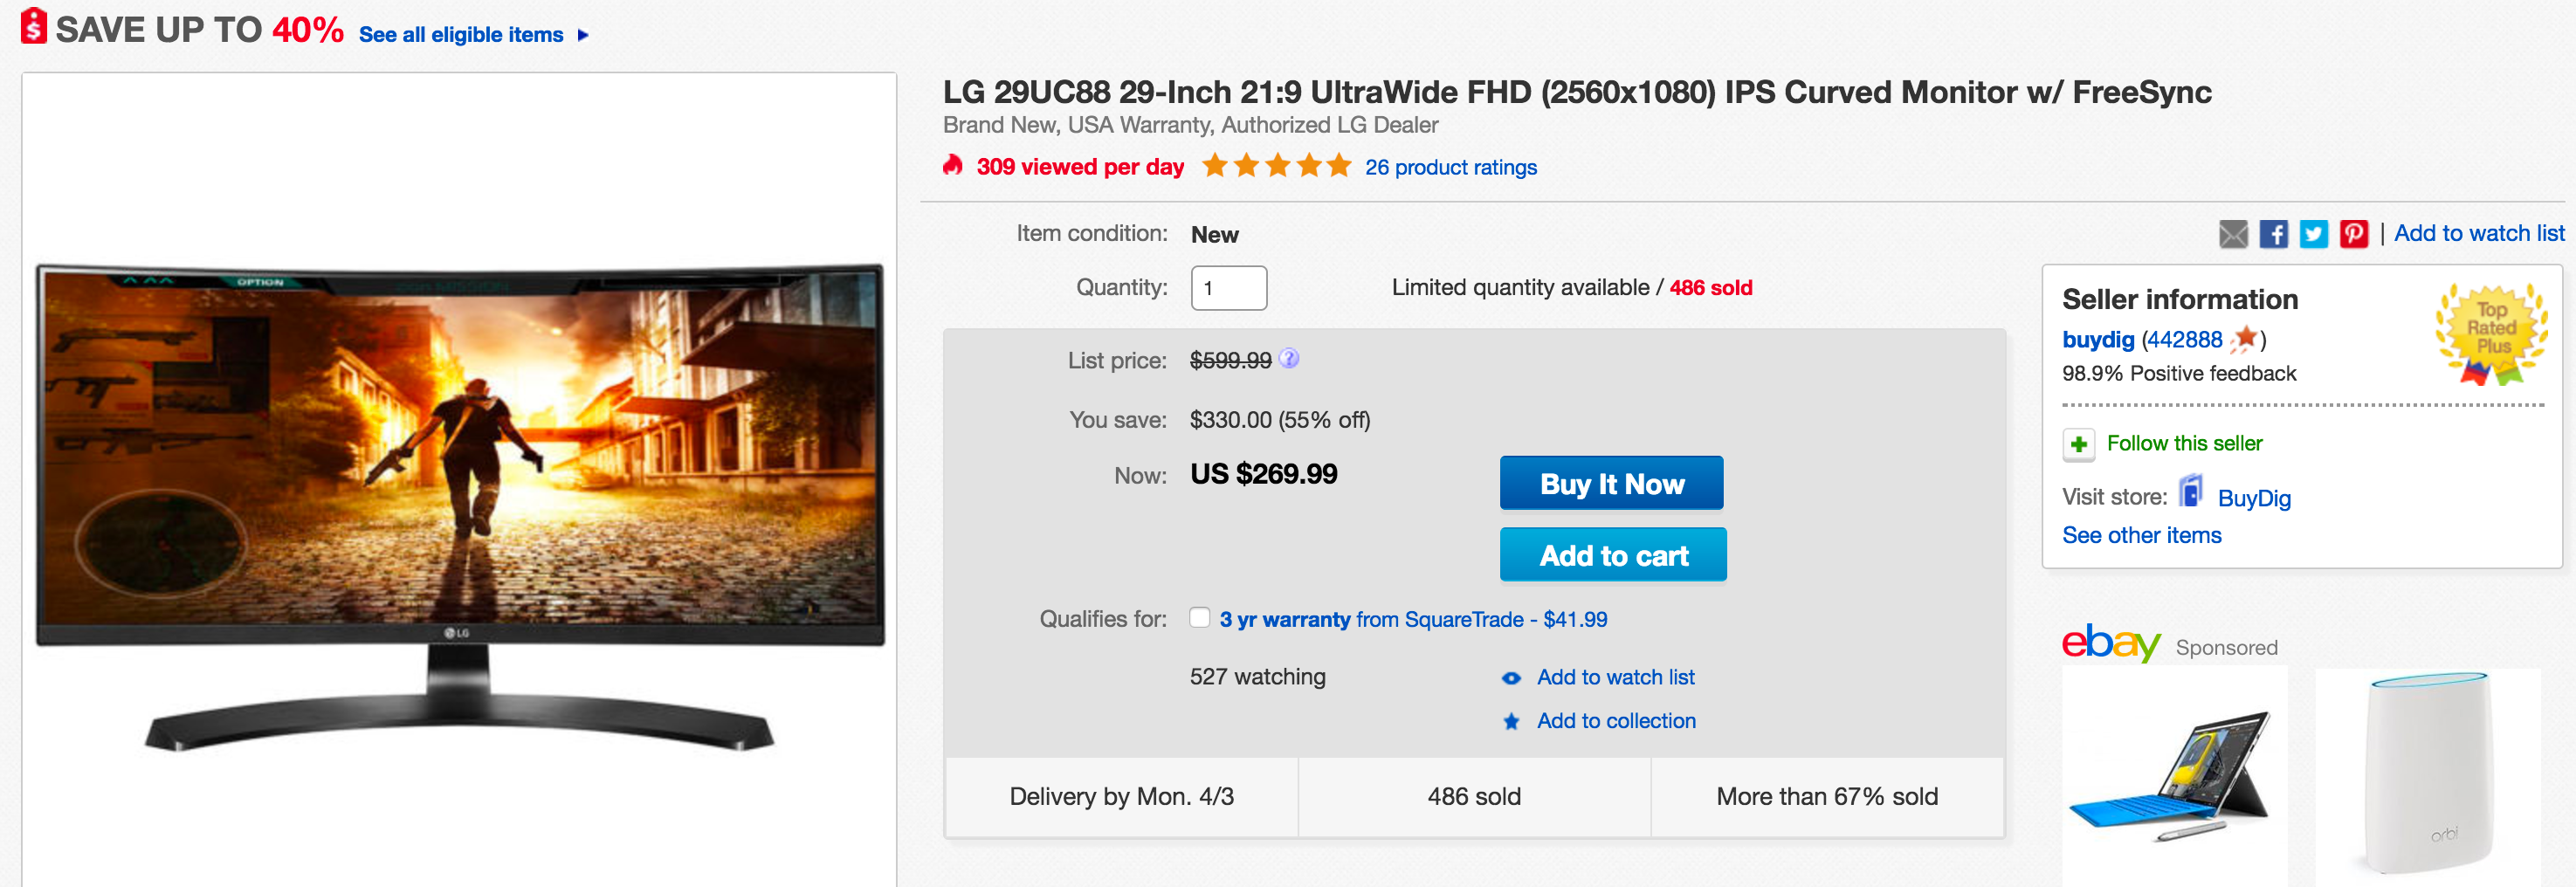Click the BuyDig store icon
This screenshot has height=887, width=2576.
point(2191,492)
